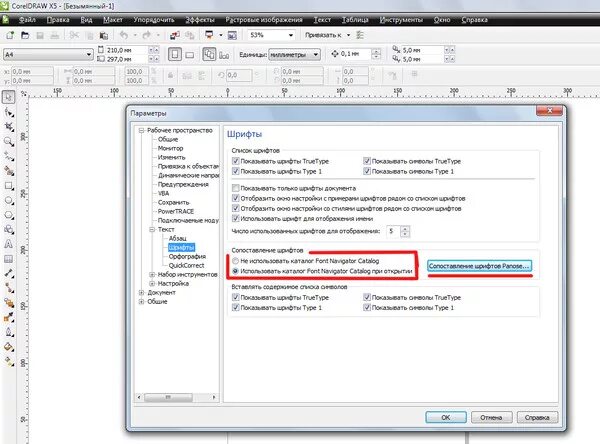The height and width of the screenshot is (444, 600).
Task: Select the Polygon tool
Action: (9, 215)
